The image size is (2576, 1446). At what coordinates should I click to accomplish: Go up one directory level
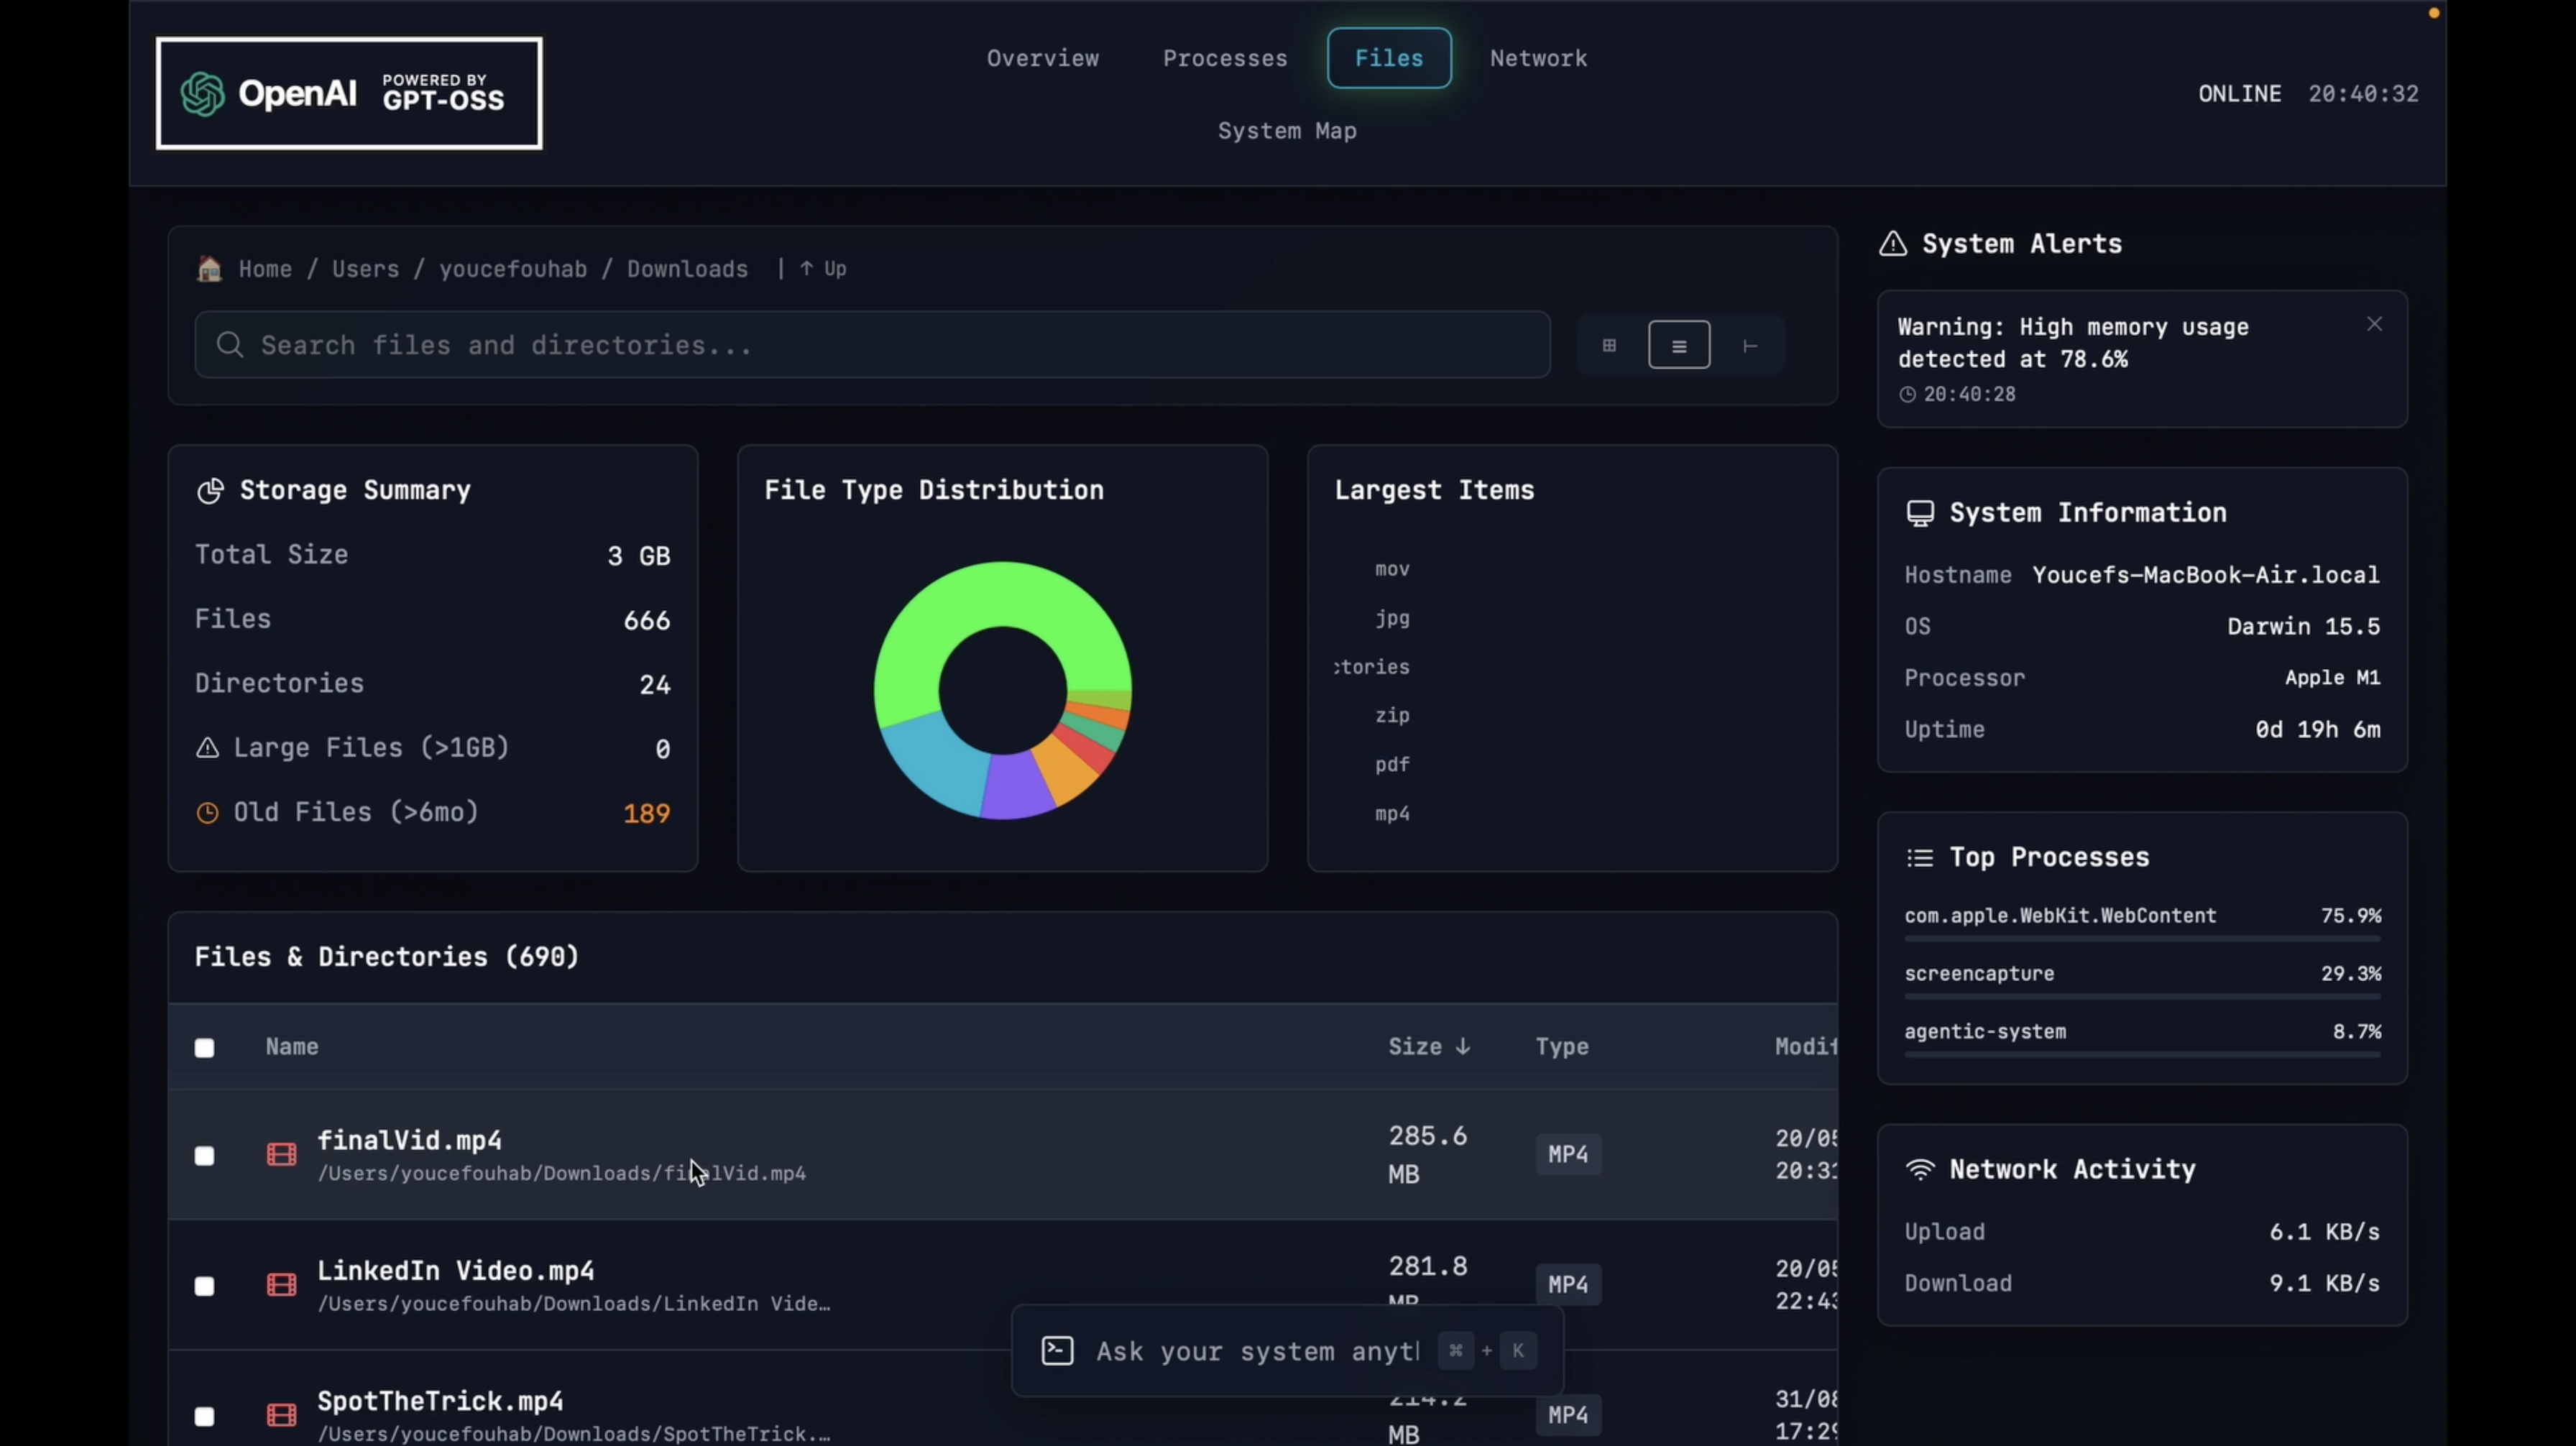[x=823, y=269]
